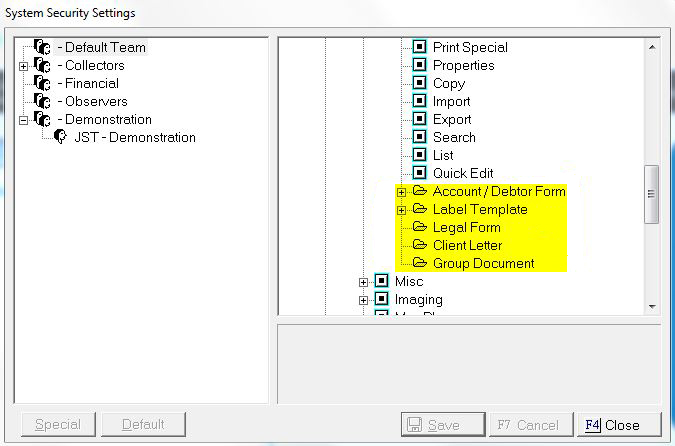Expand the Collectors team node
Viewport: 675px width, 446px height.
pos(23,66)
